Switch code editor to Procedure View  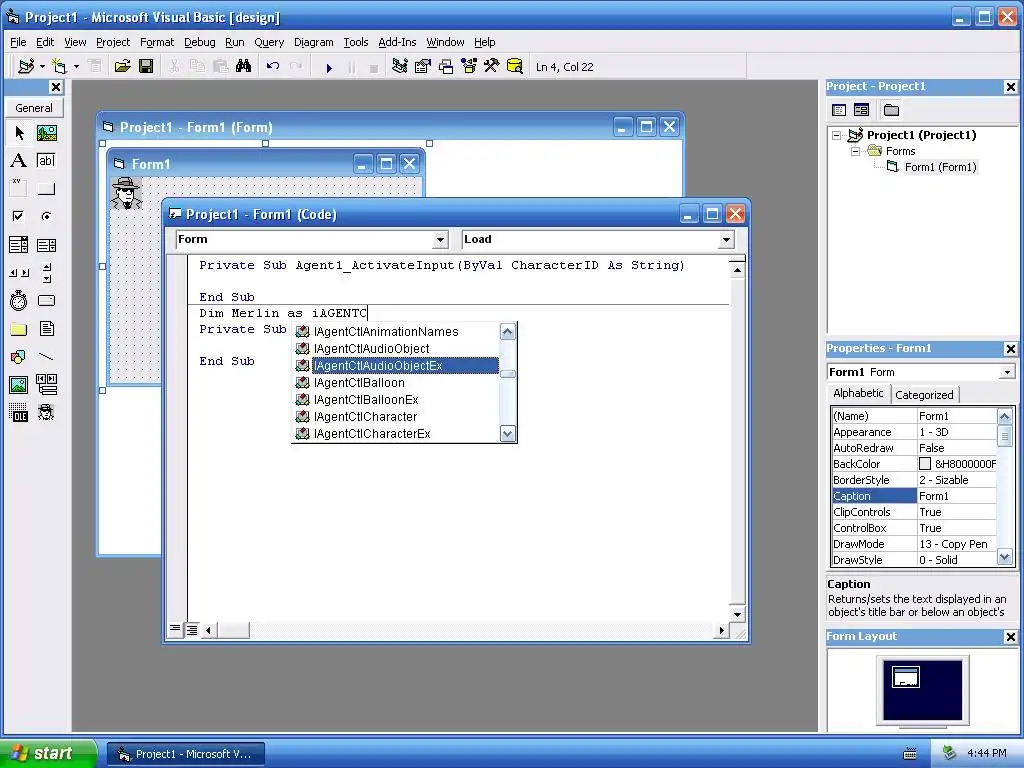click(175, 629)
